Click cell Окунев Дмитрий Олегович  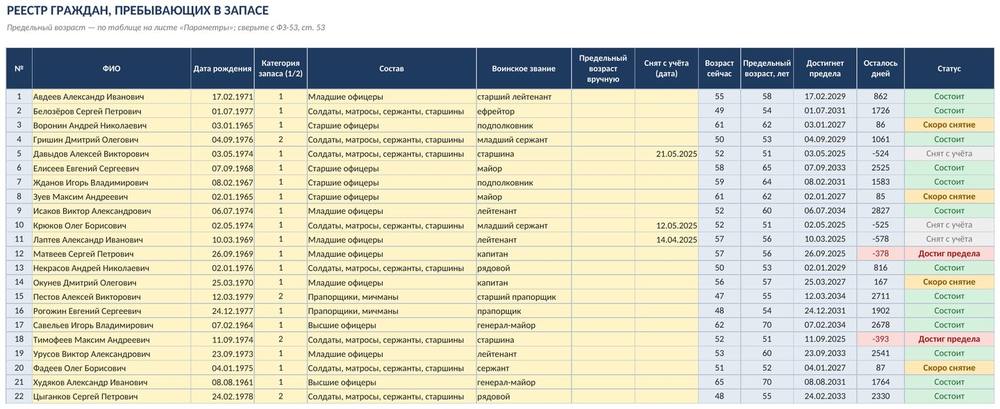(111, 282)
